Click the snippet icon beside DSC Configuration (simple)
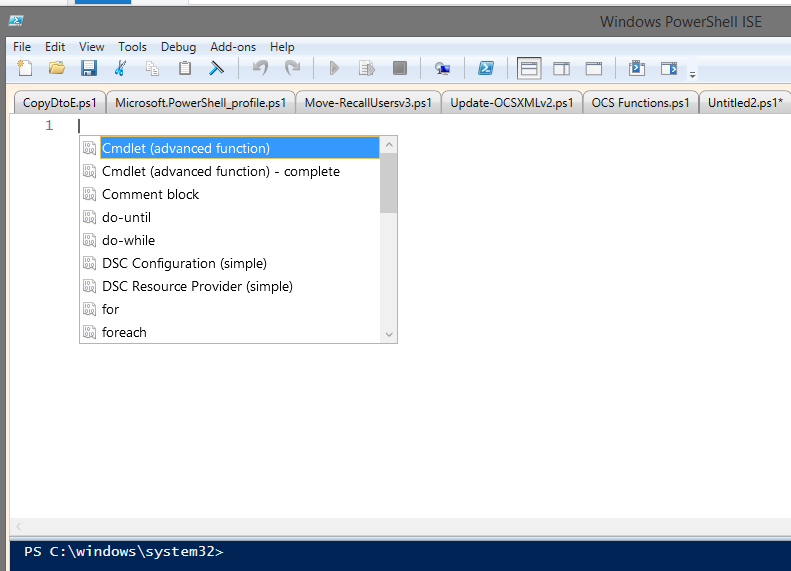The image size is (791, 571). point(89,263)
